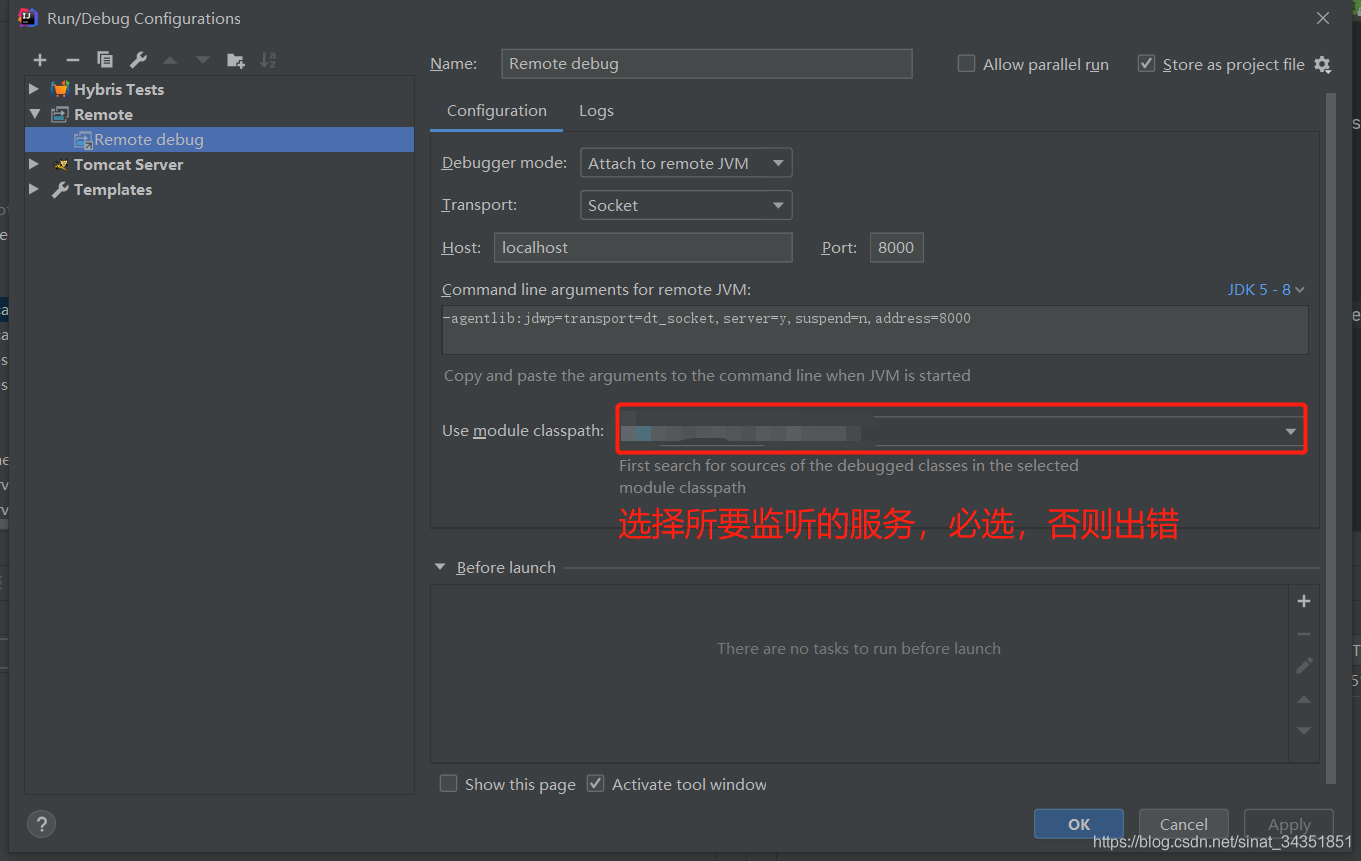Expand the Tomcat Server tree node

tap(34, 164)
